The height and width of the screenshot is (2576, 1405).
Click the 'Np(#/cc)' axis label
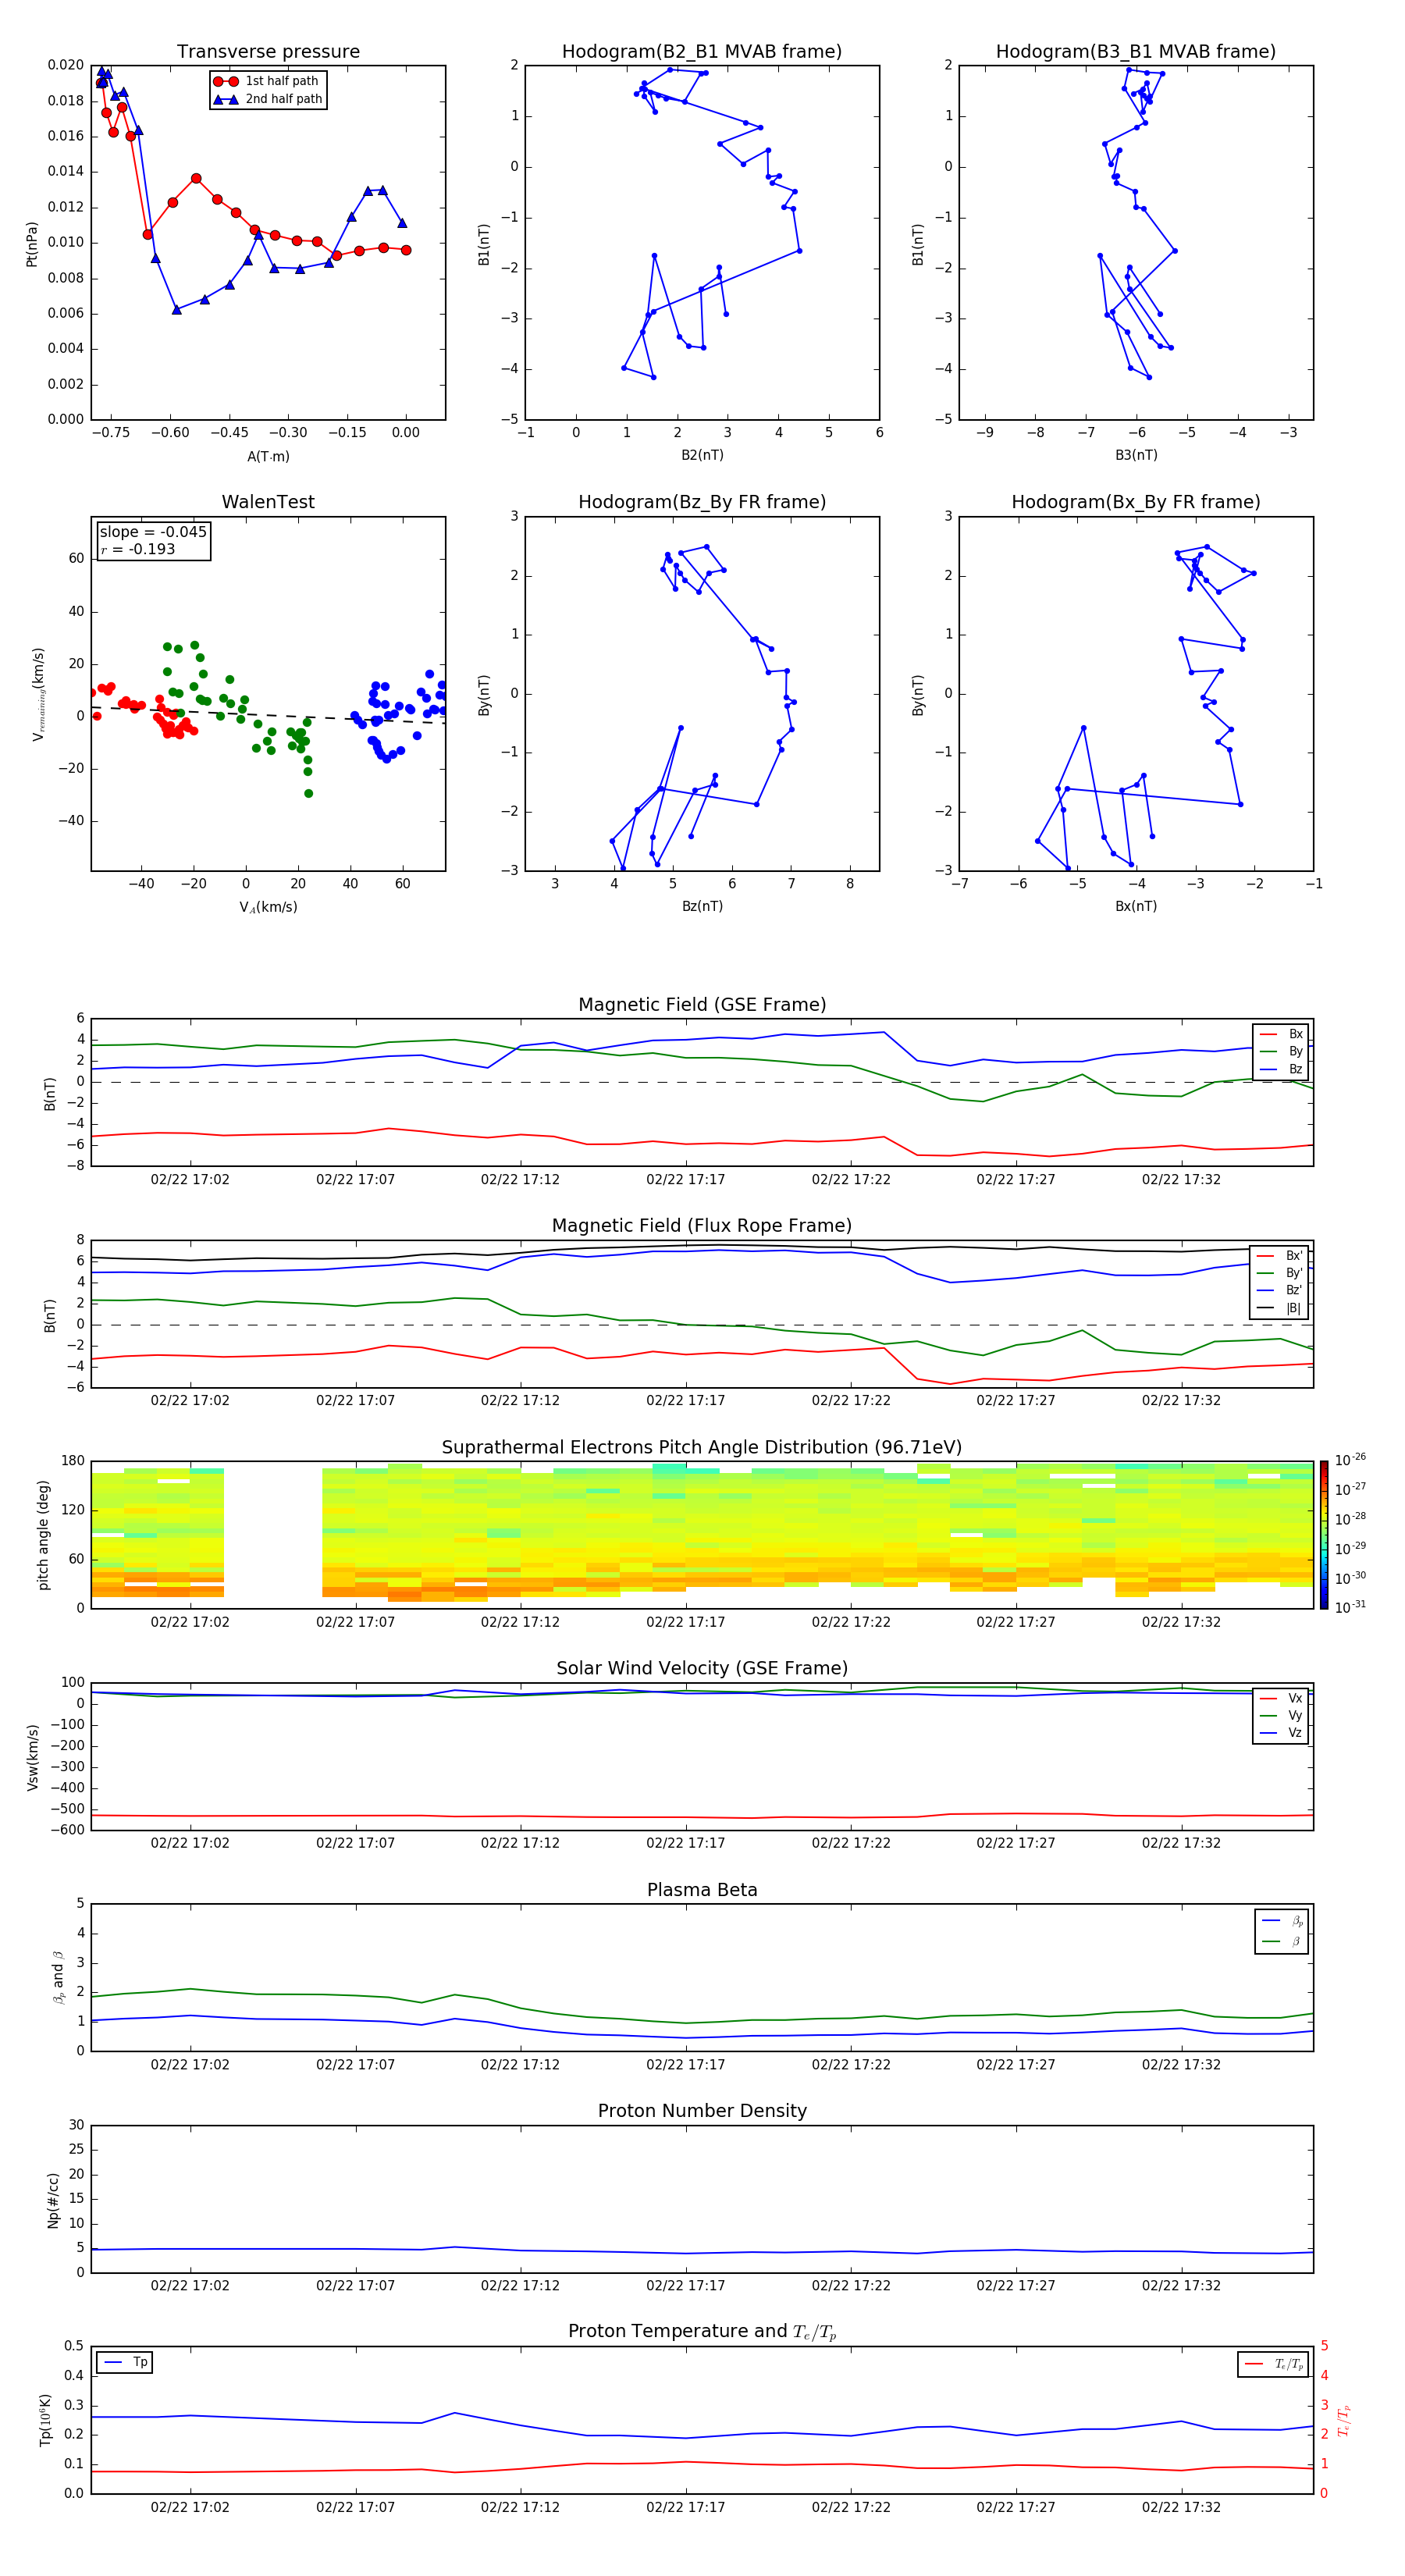point(54,2200)
